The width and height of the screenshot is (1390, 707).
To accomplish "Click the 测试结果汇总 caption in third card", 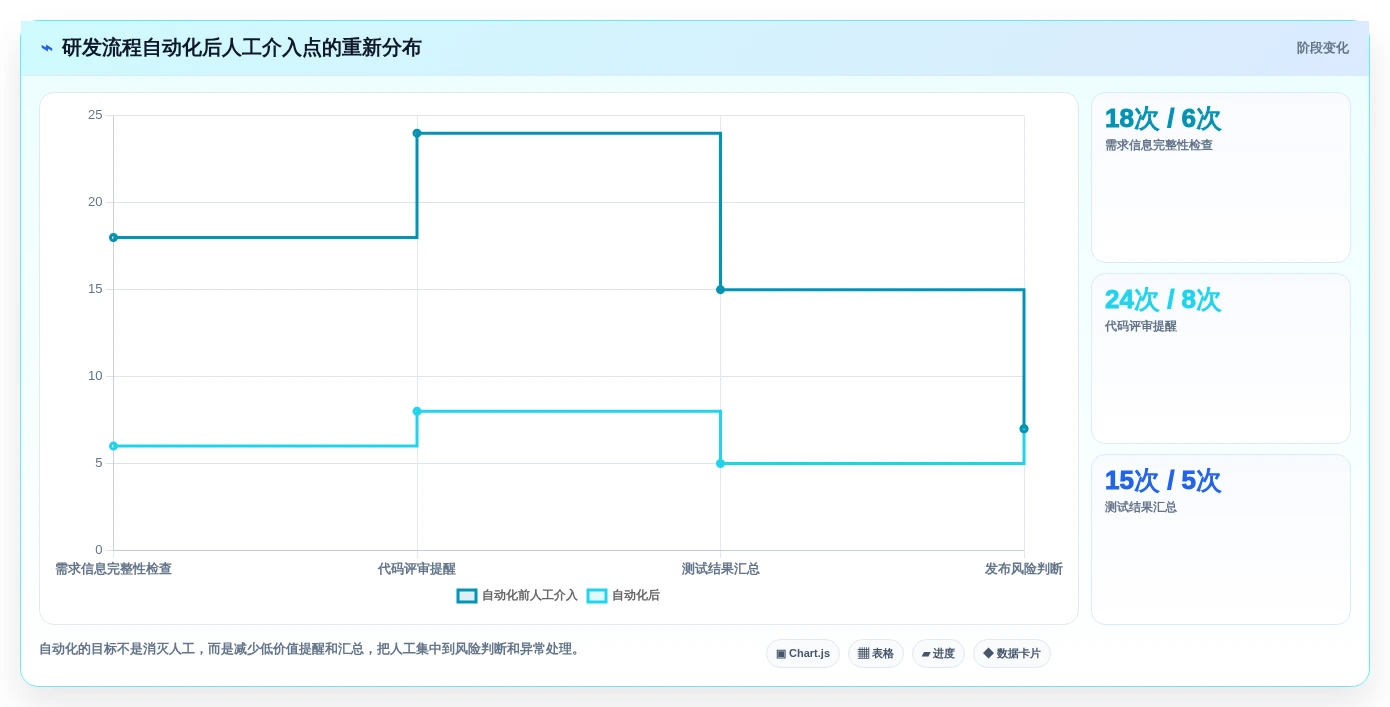I will click(x=1140, y=507).
